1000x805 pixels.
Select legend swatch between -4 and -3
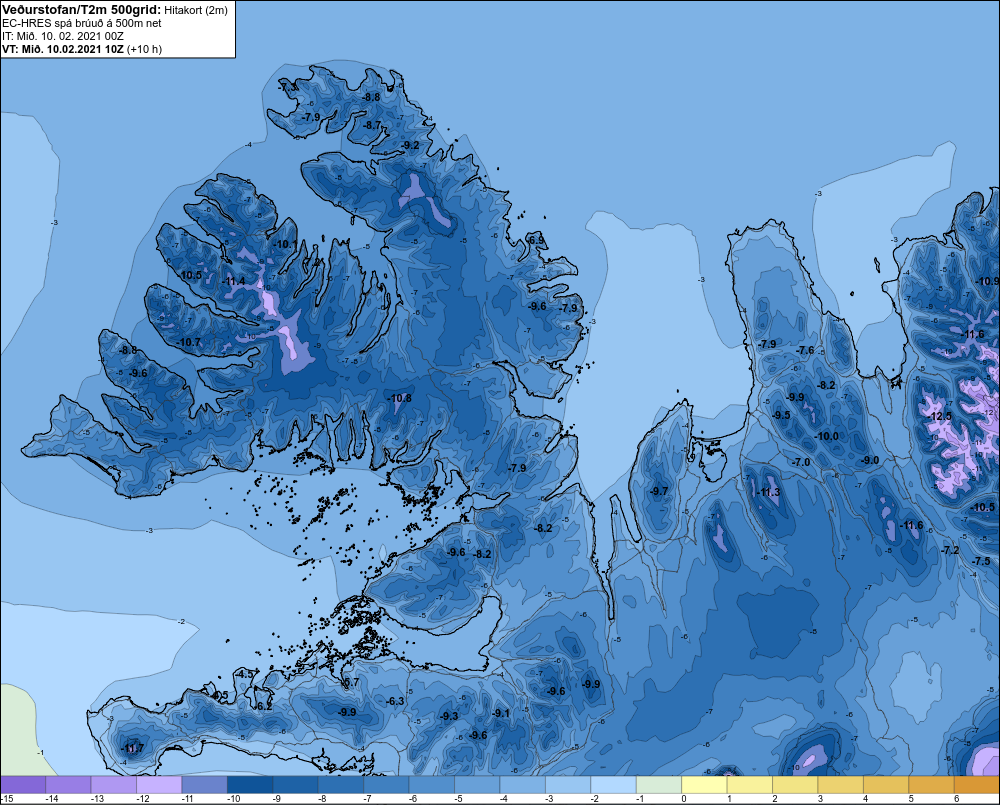[x=522, y=785]
